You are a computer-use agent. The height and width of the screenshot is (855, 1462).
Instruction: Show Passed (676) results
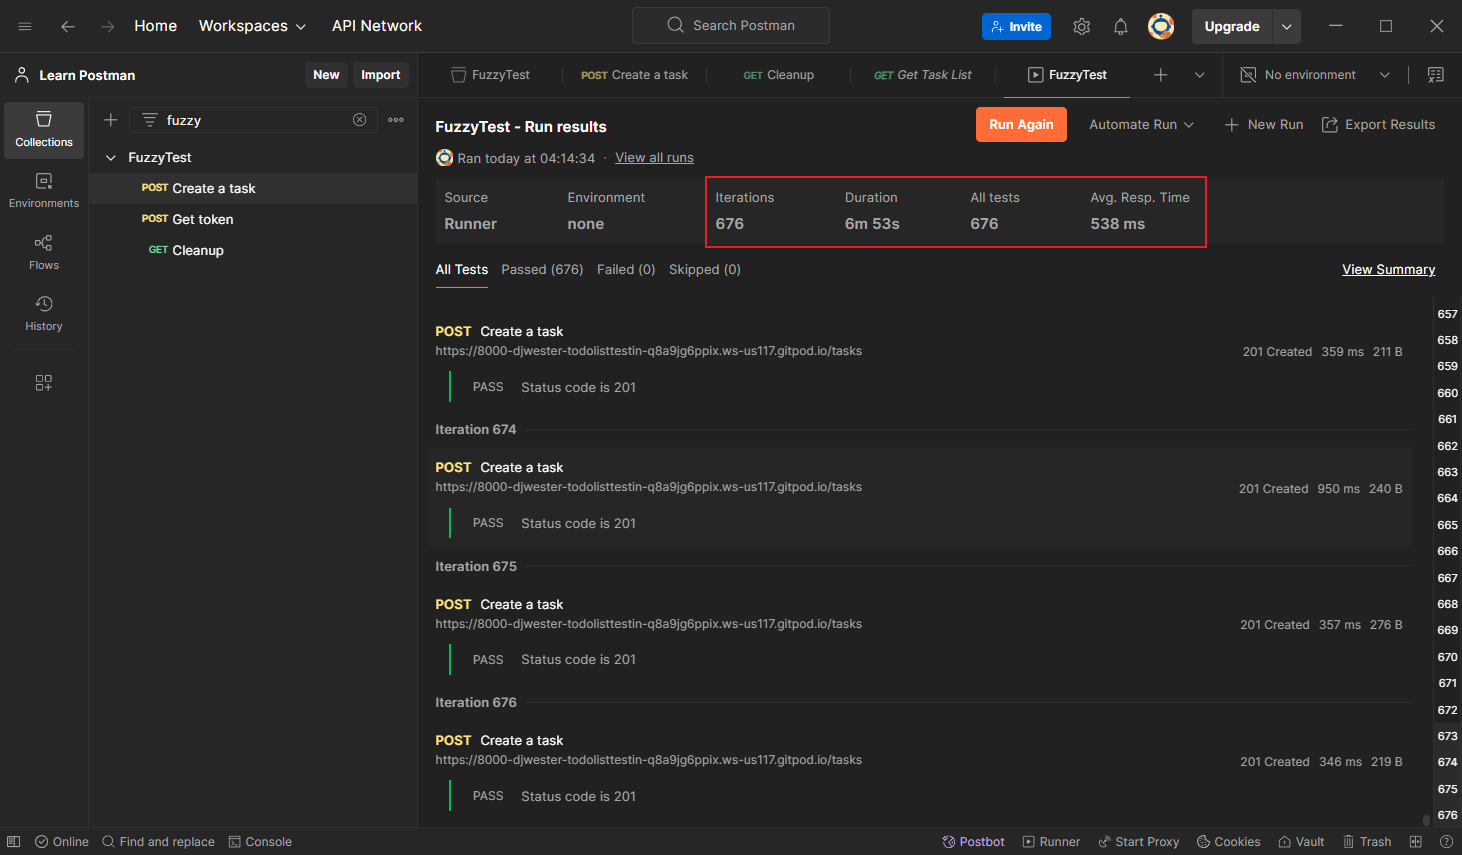[x=542, y=270]
